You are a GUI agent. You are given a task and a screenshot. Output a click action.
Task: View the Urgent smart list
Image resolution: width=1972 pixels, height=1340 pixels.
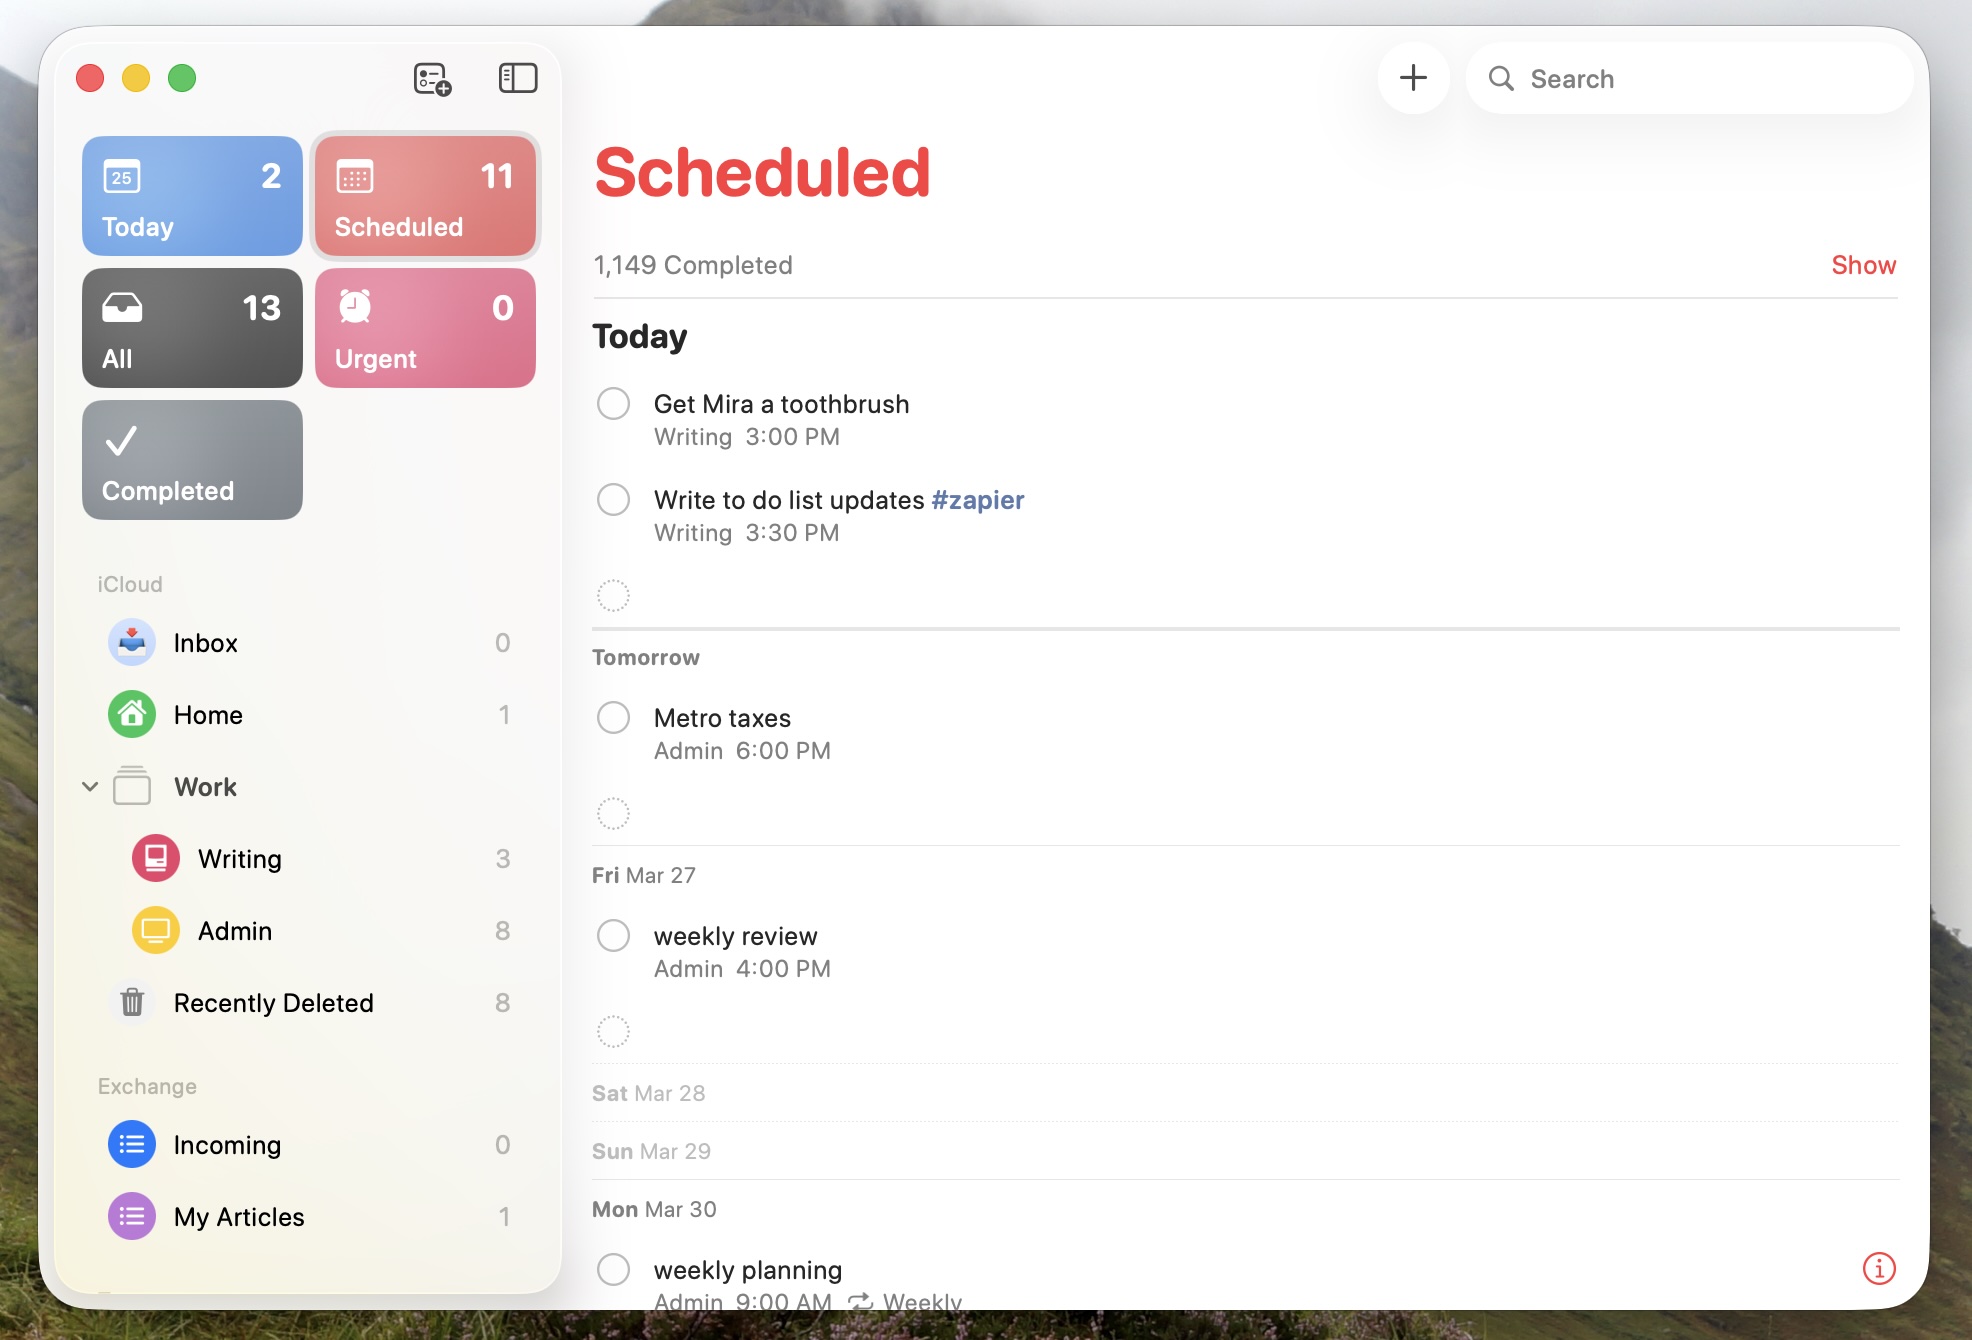[x=424, y=327]
